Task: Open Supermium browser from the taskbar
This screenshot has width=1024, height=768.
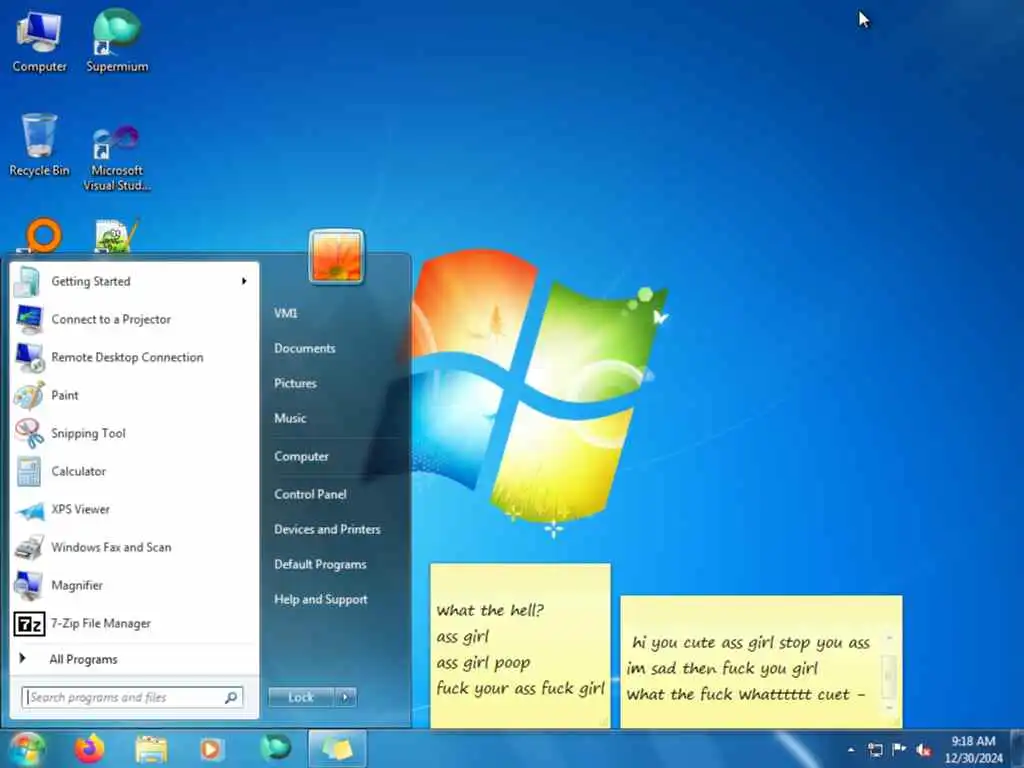Action: 275,748
